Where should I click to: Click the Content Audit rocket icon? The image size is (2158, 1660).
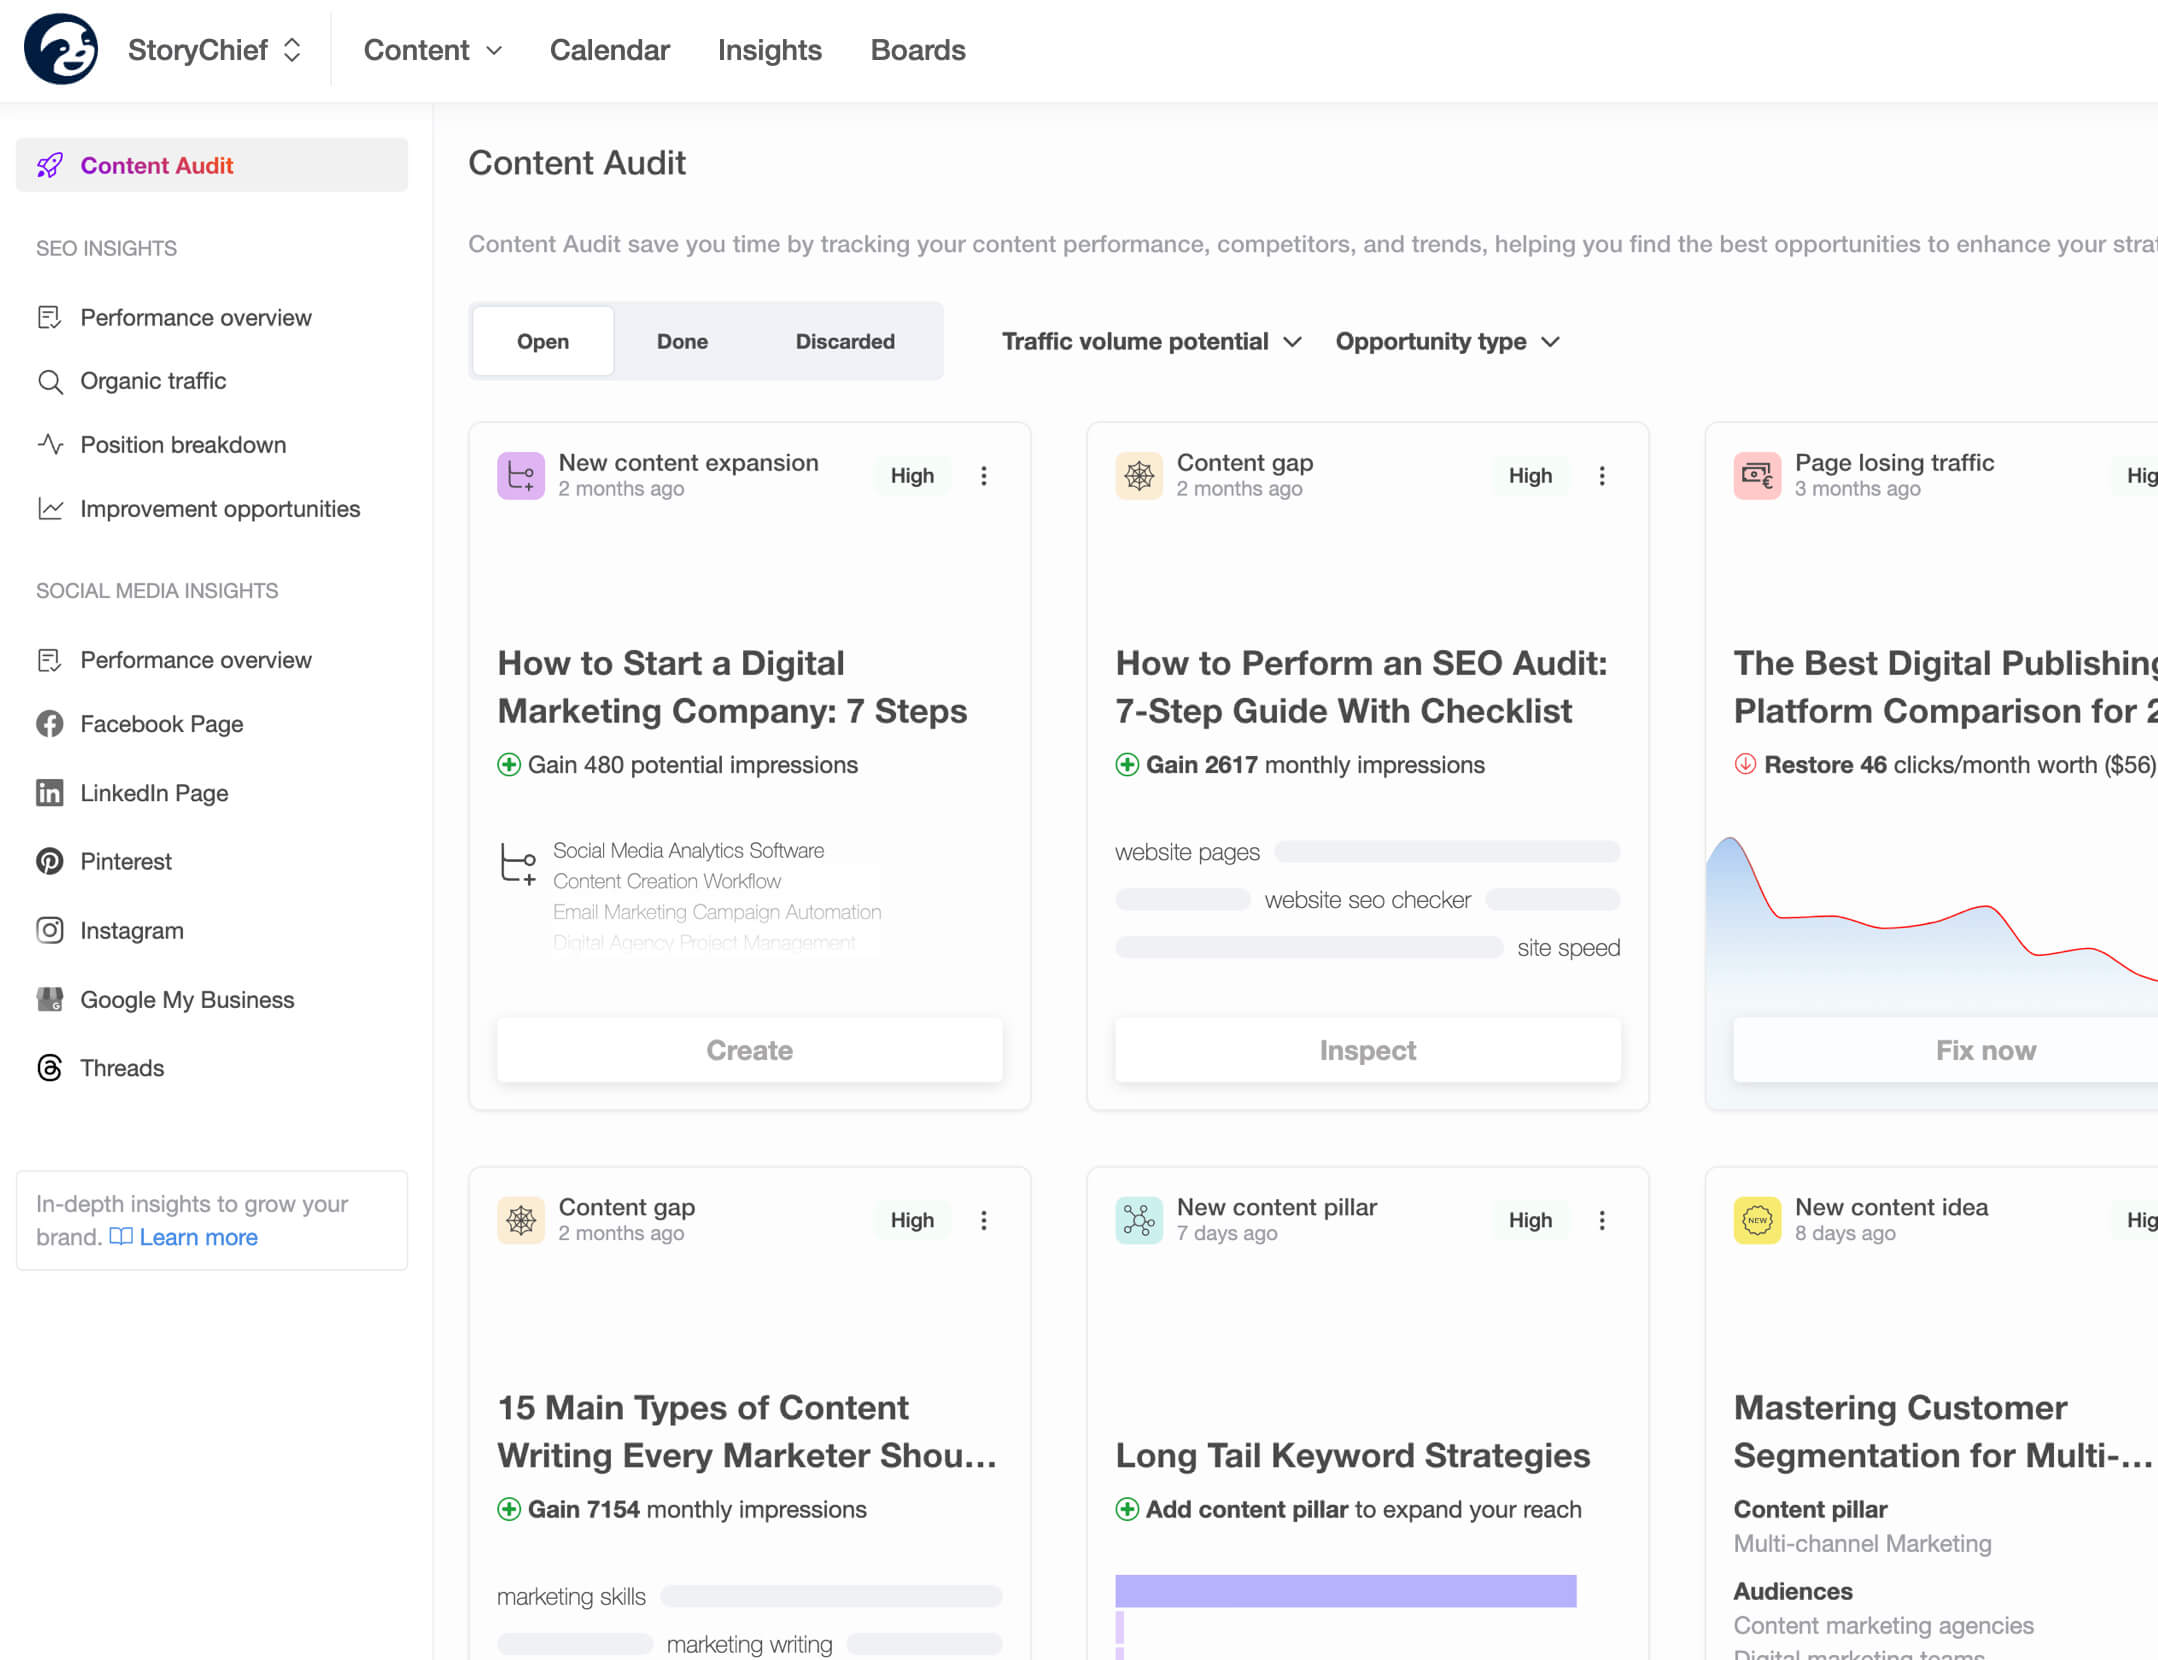point(50,165)
